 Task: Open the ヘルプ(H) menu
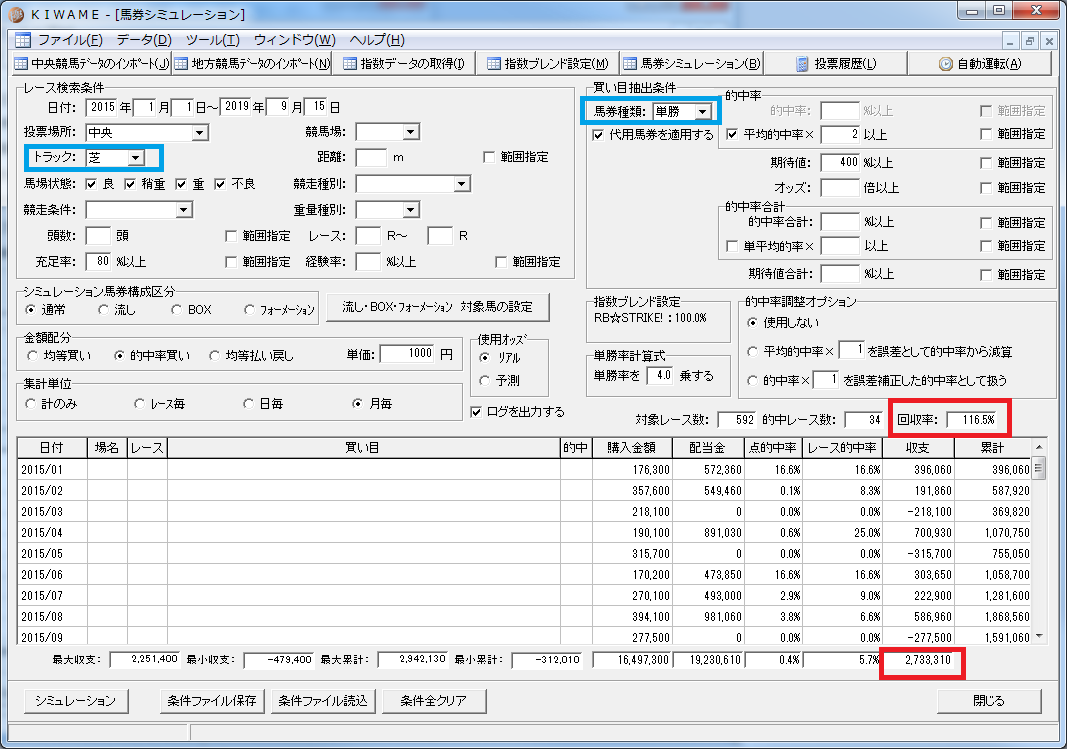click(x=377, y=39)
